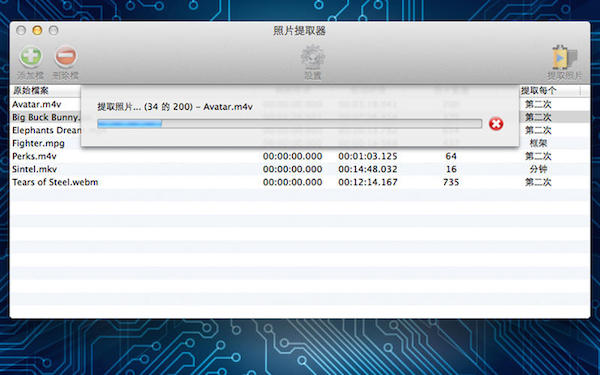
Task: Click the extract photos film icon
Action: tap(564, 57)
